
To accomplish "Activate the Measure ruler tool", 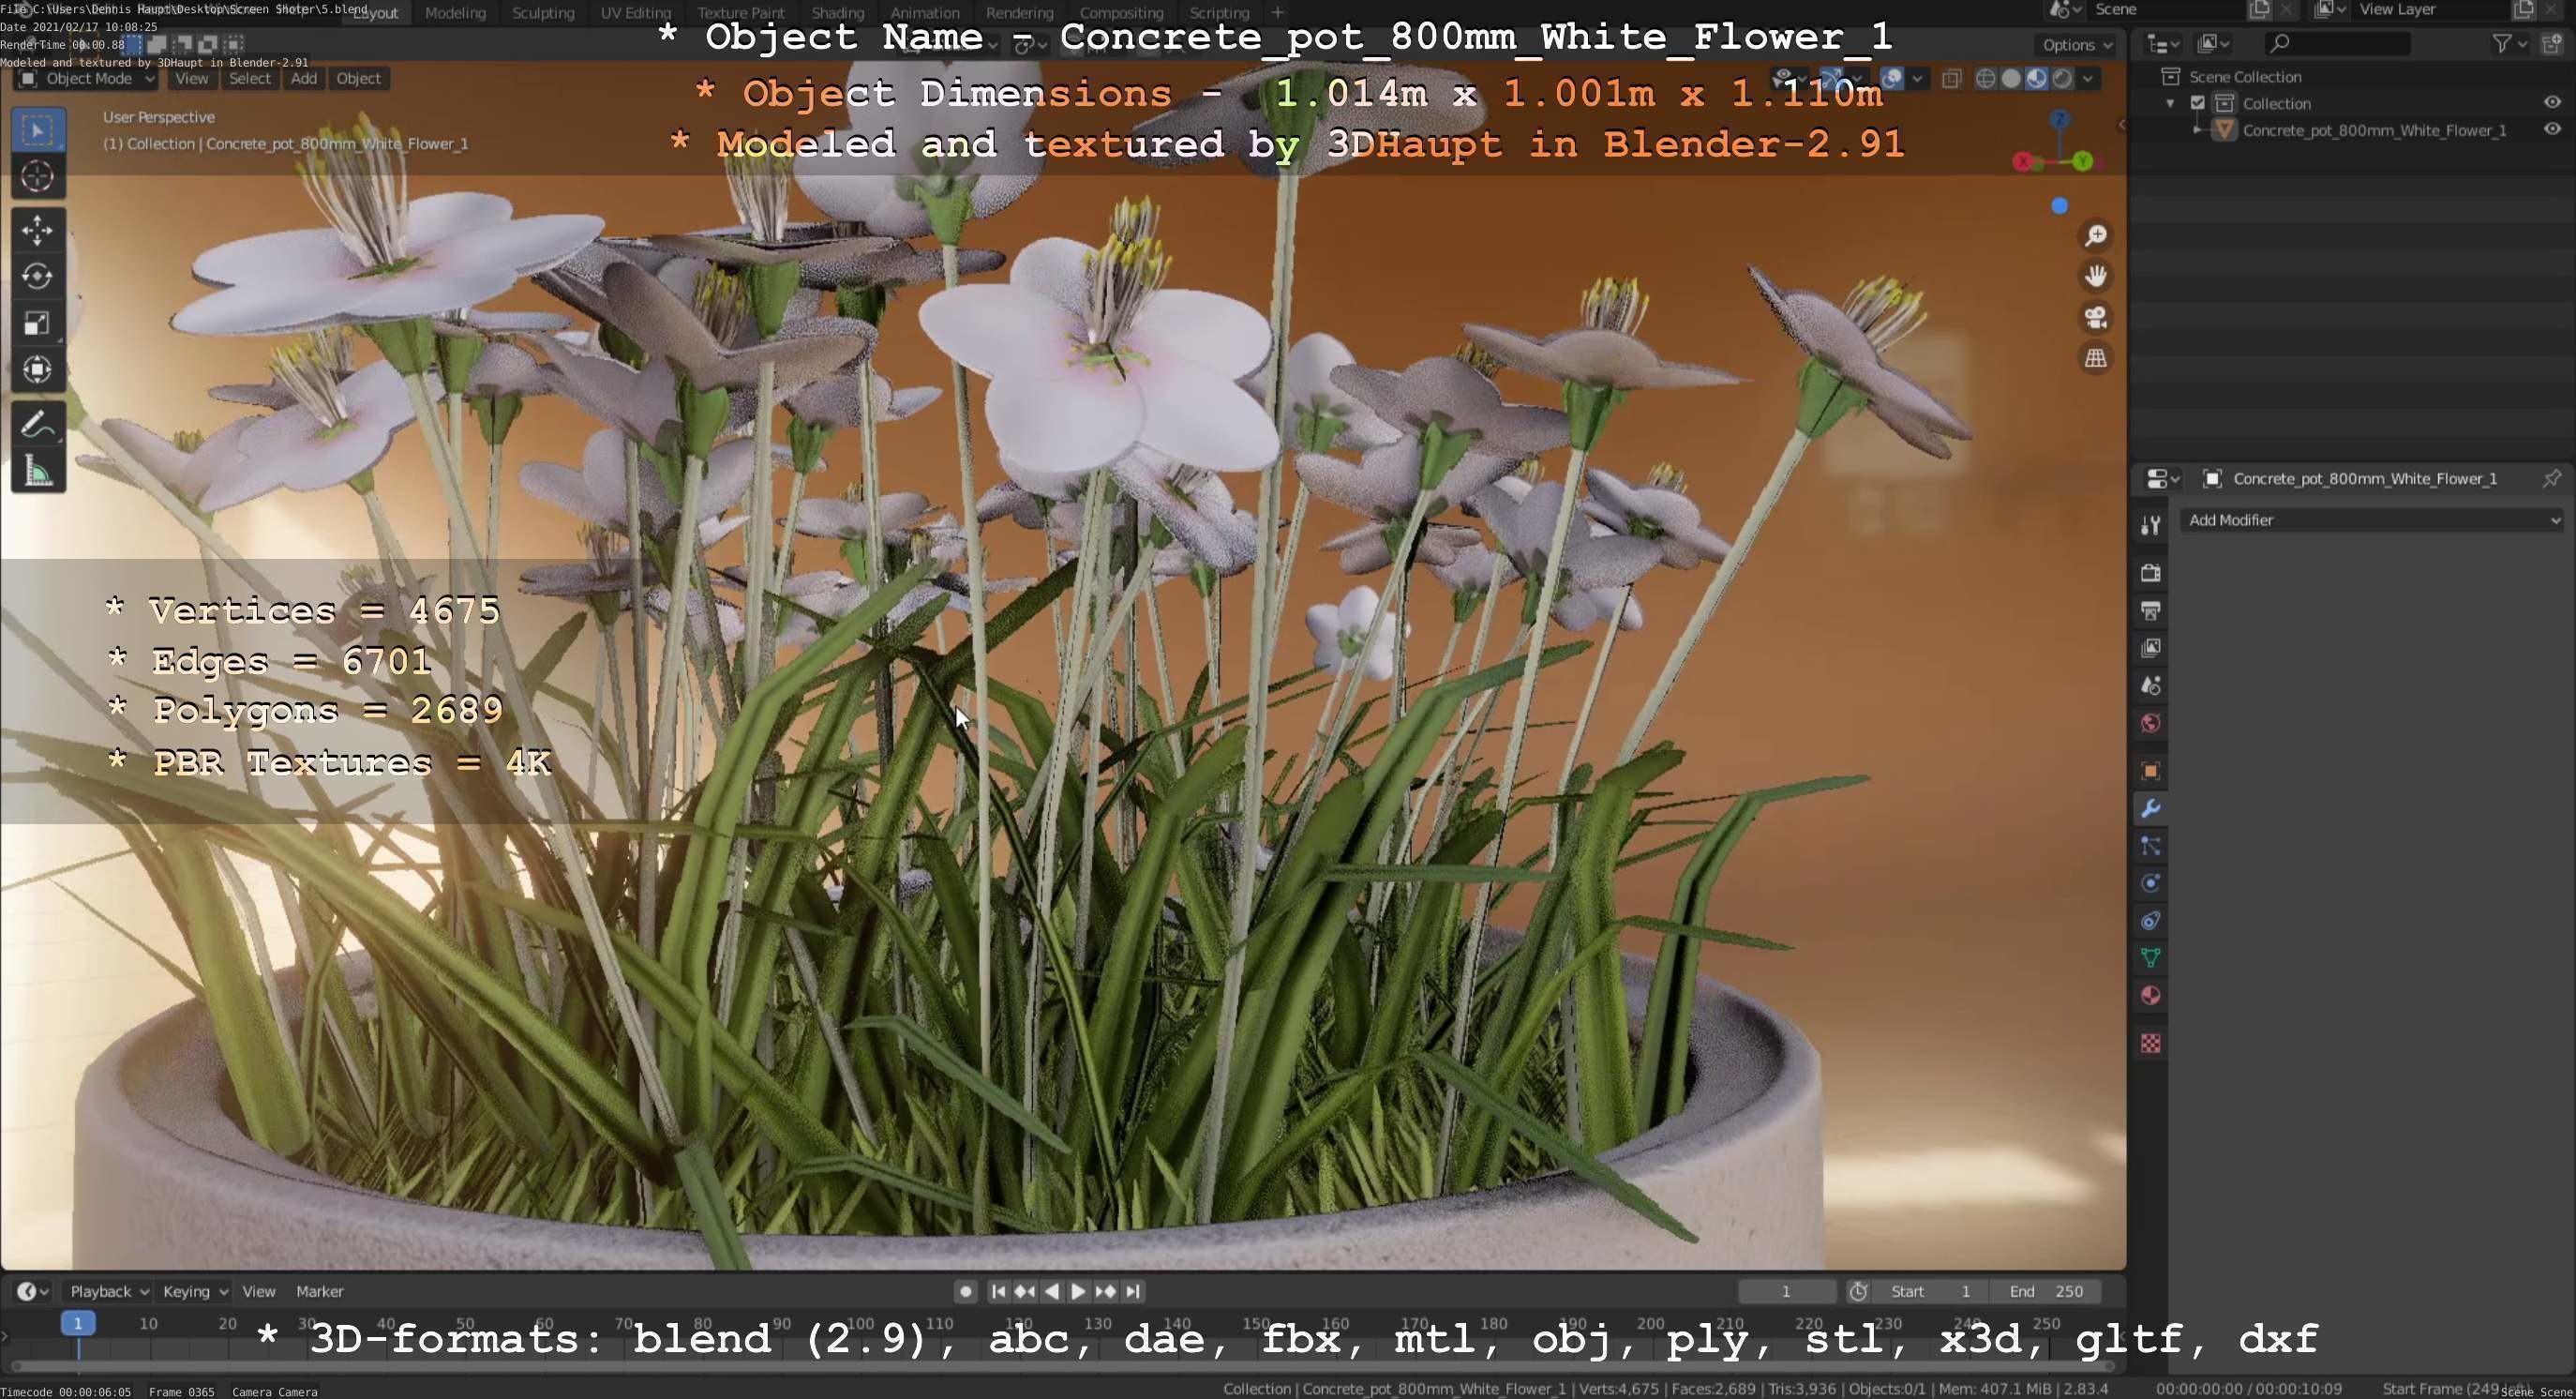I will tap(38, 471).
